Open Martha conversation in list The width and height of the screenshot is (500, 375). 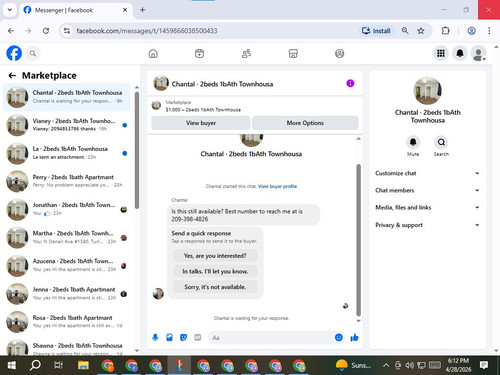[67, 237]
